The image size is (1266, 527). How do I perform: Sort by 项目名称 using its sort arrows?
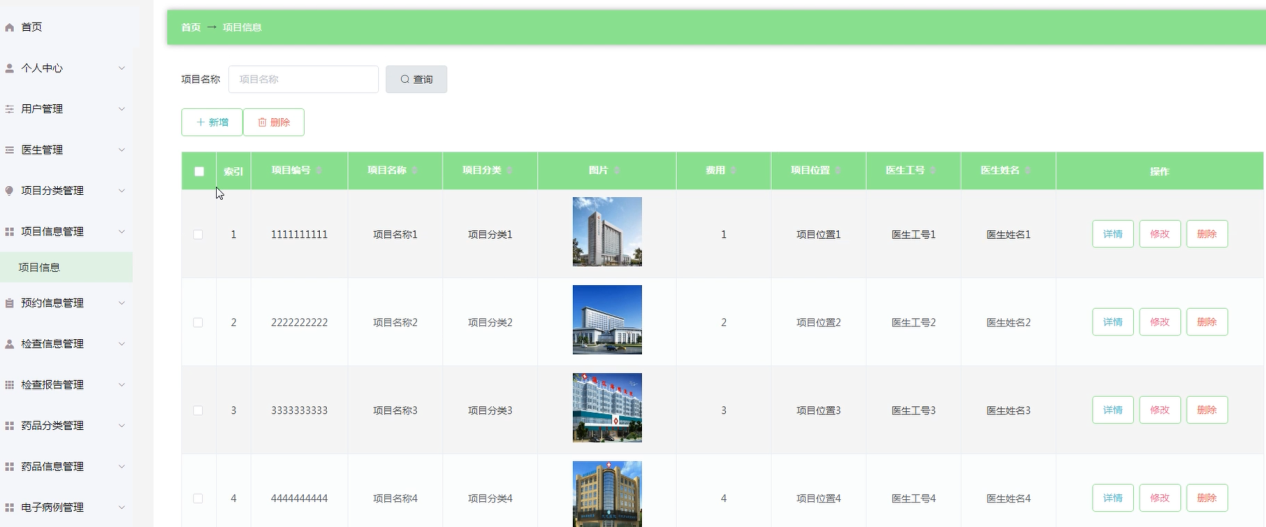tap(415, 171)
